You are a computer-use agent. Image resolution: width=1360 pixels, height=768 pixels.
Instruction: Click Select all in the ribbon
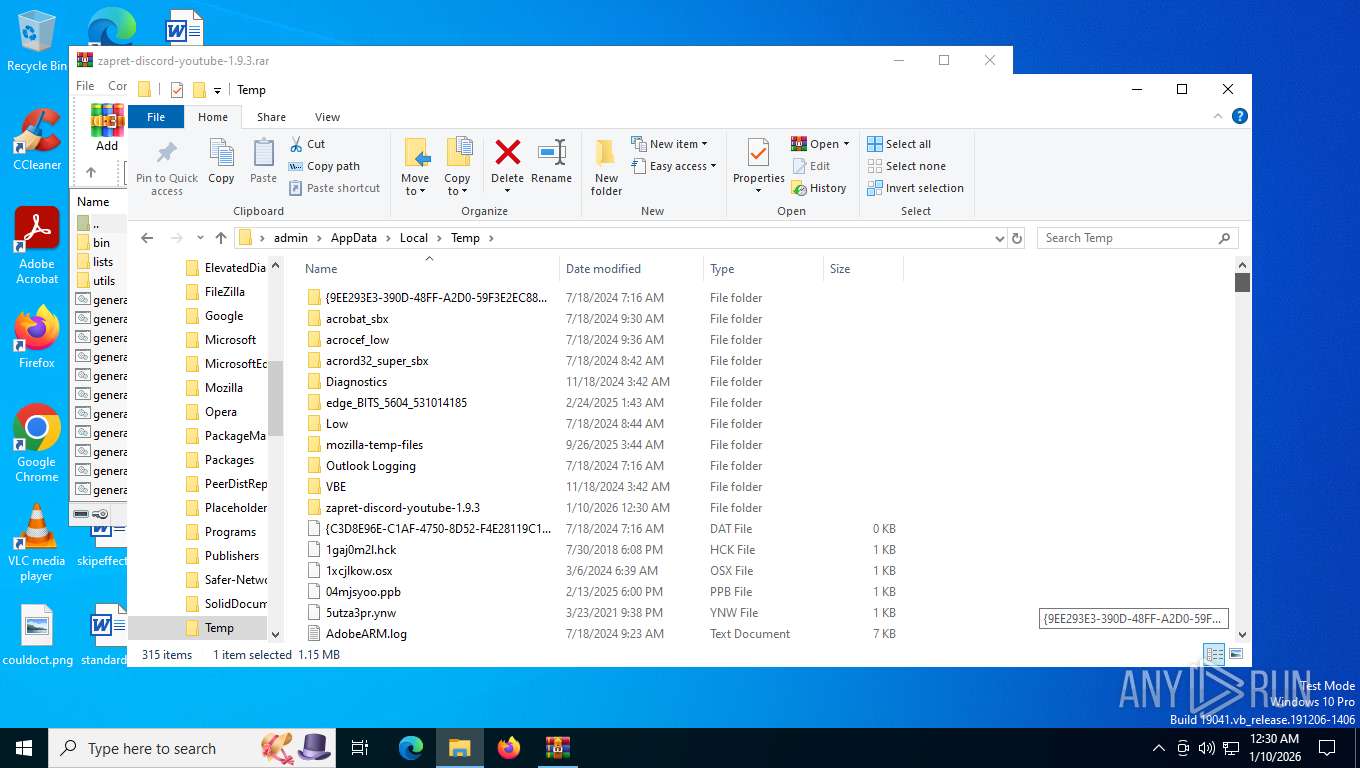point(899,144)
